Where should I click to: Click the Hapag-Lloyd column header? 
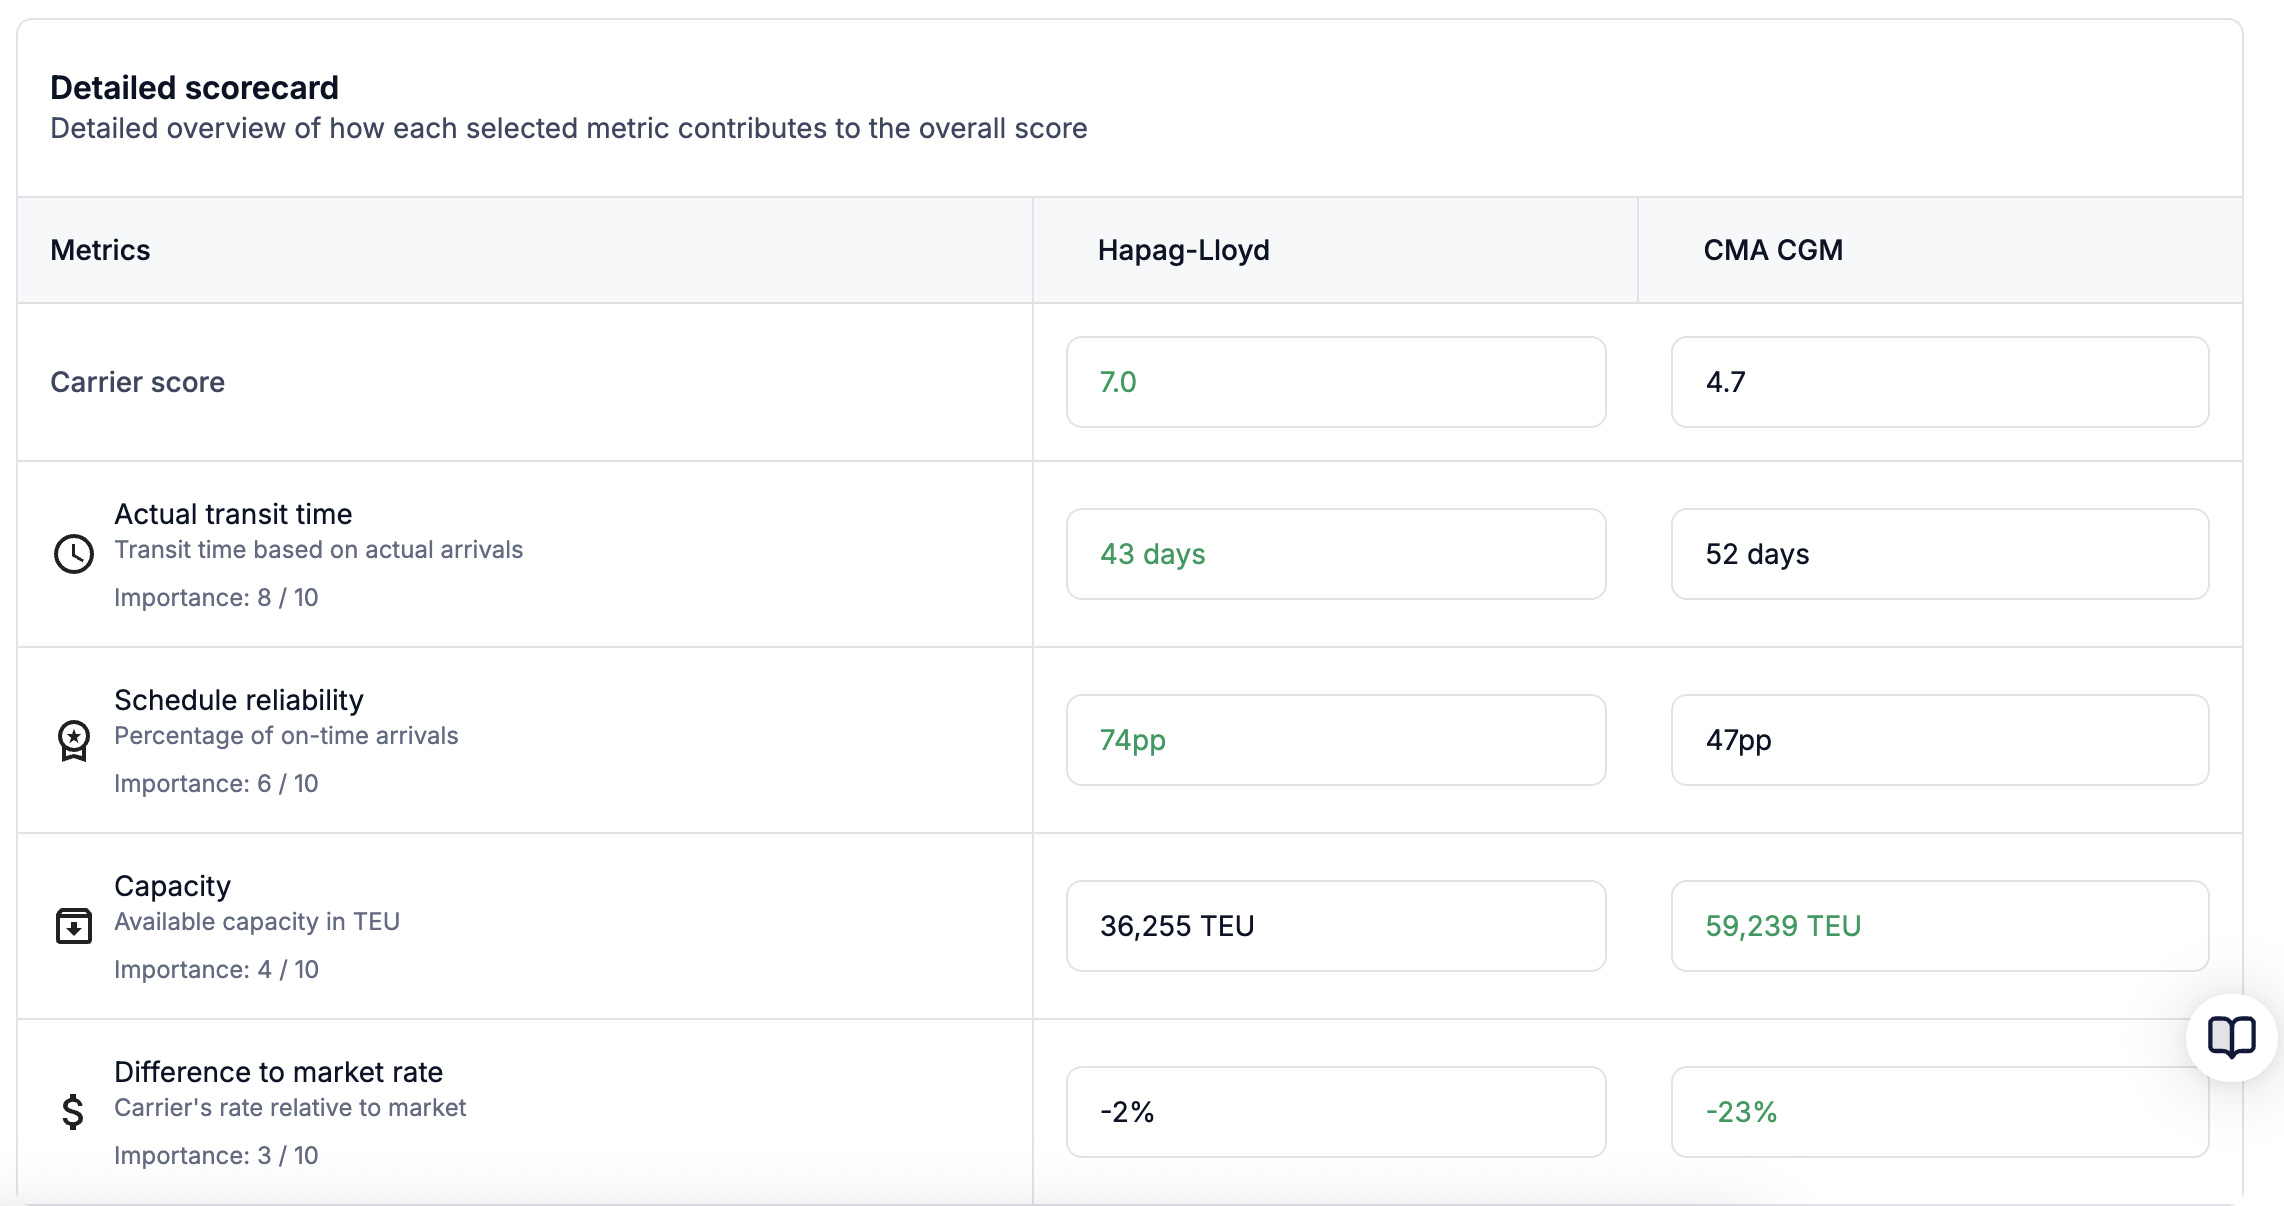point(1183,250)
